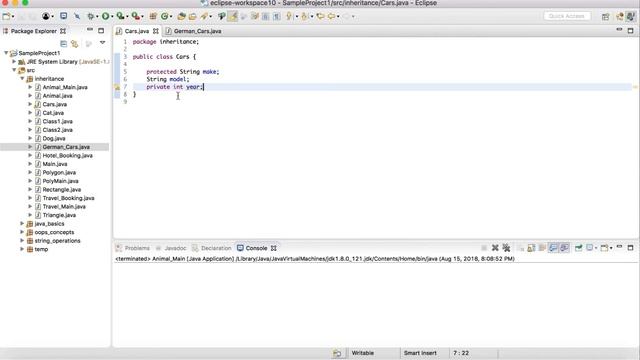The height and width of the screenshot is (360, 640).
Task: Click the New Java Class icon
Action: [164, 16]
